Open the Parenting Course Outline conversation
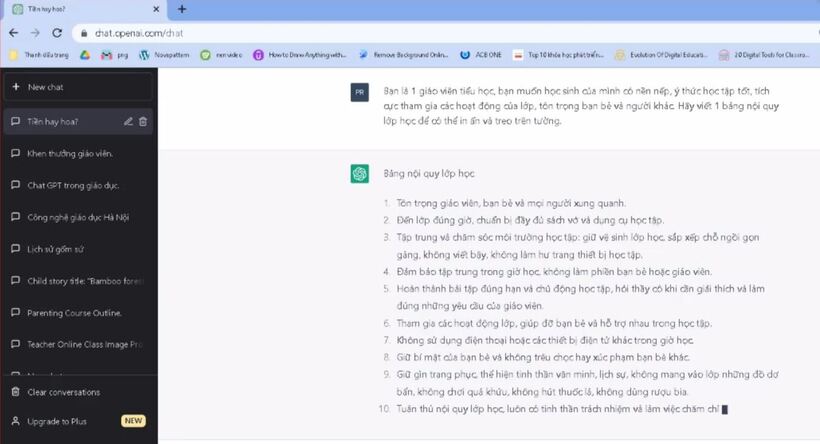 [78, 312]
